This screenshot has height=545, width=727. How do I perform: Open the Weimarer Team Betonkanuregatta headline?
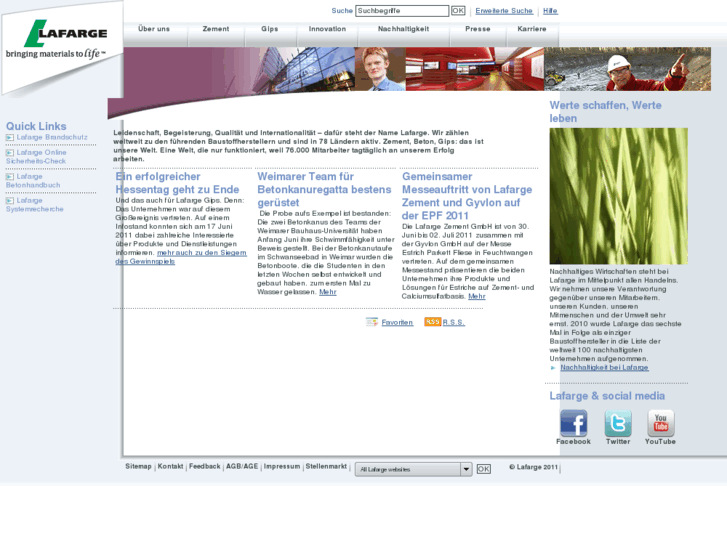tap(324, 190)
